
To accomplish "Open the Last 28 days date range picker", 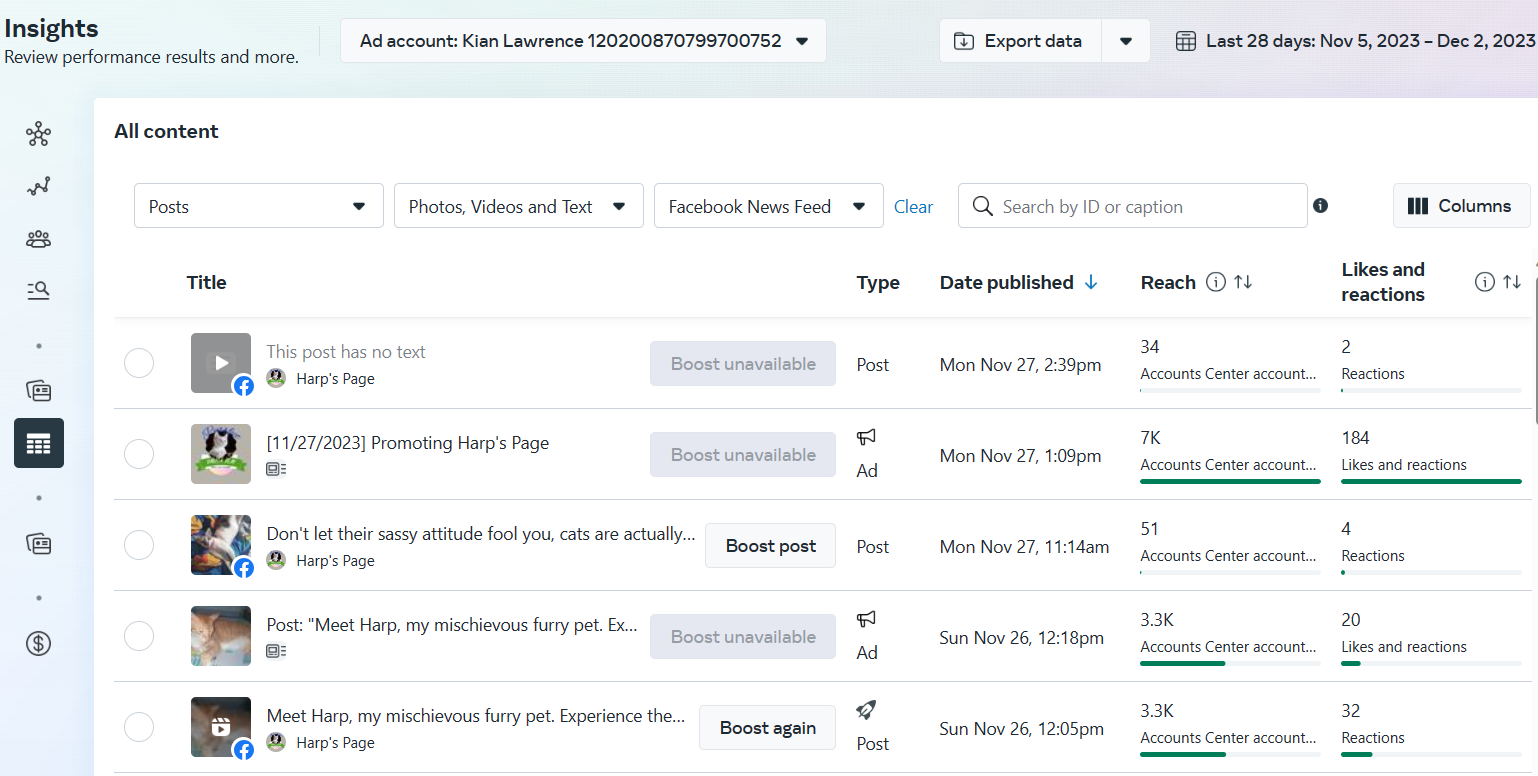I will 1355,41.
